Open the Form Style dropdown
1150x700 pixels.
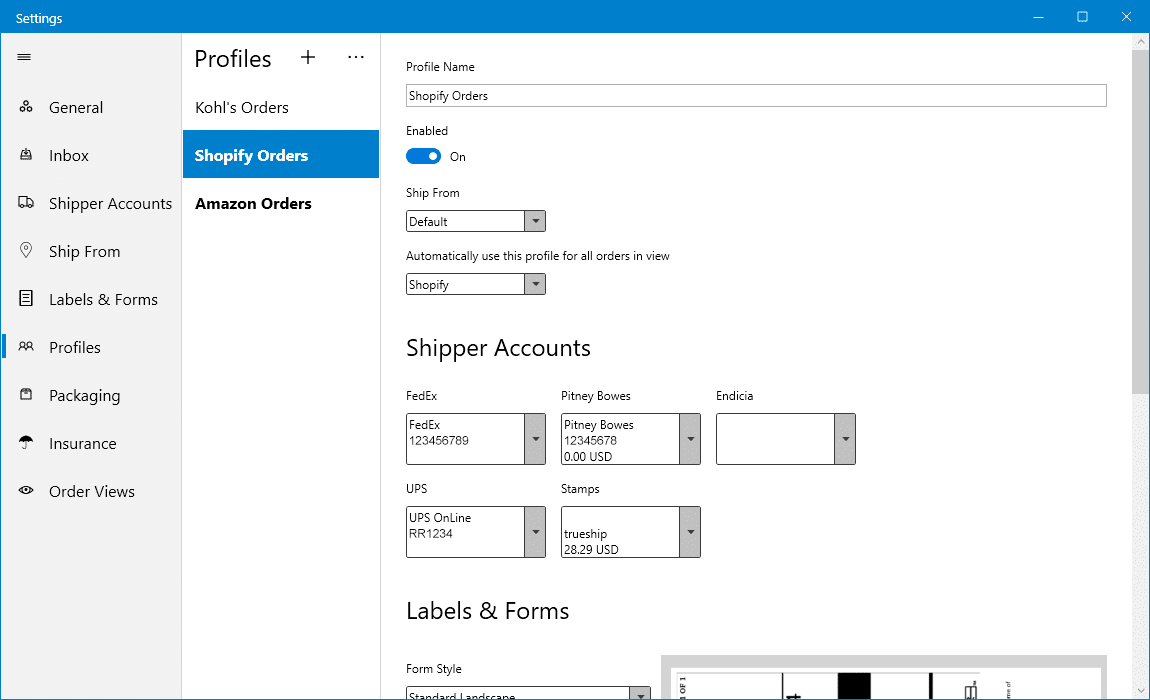(528, 693)
